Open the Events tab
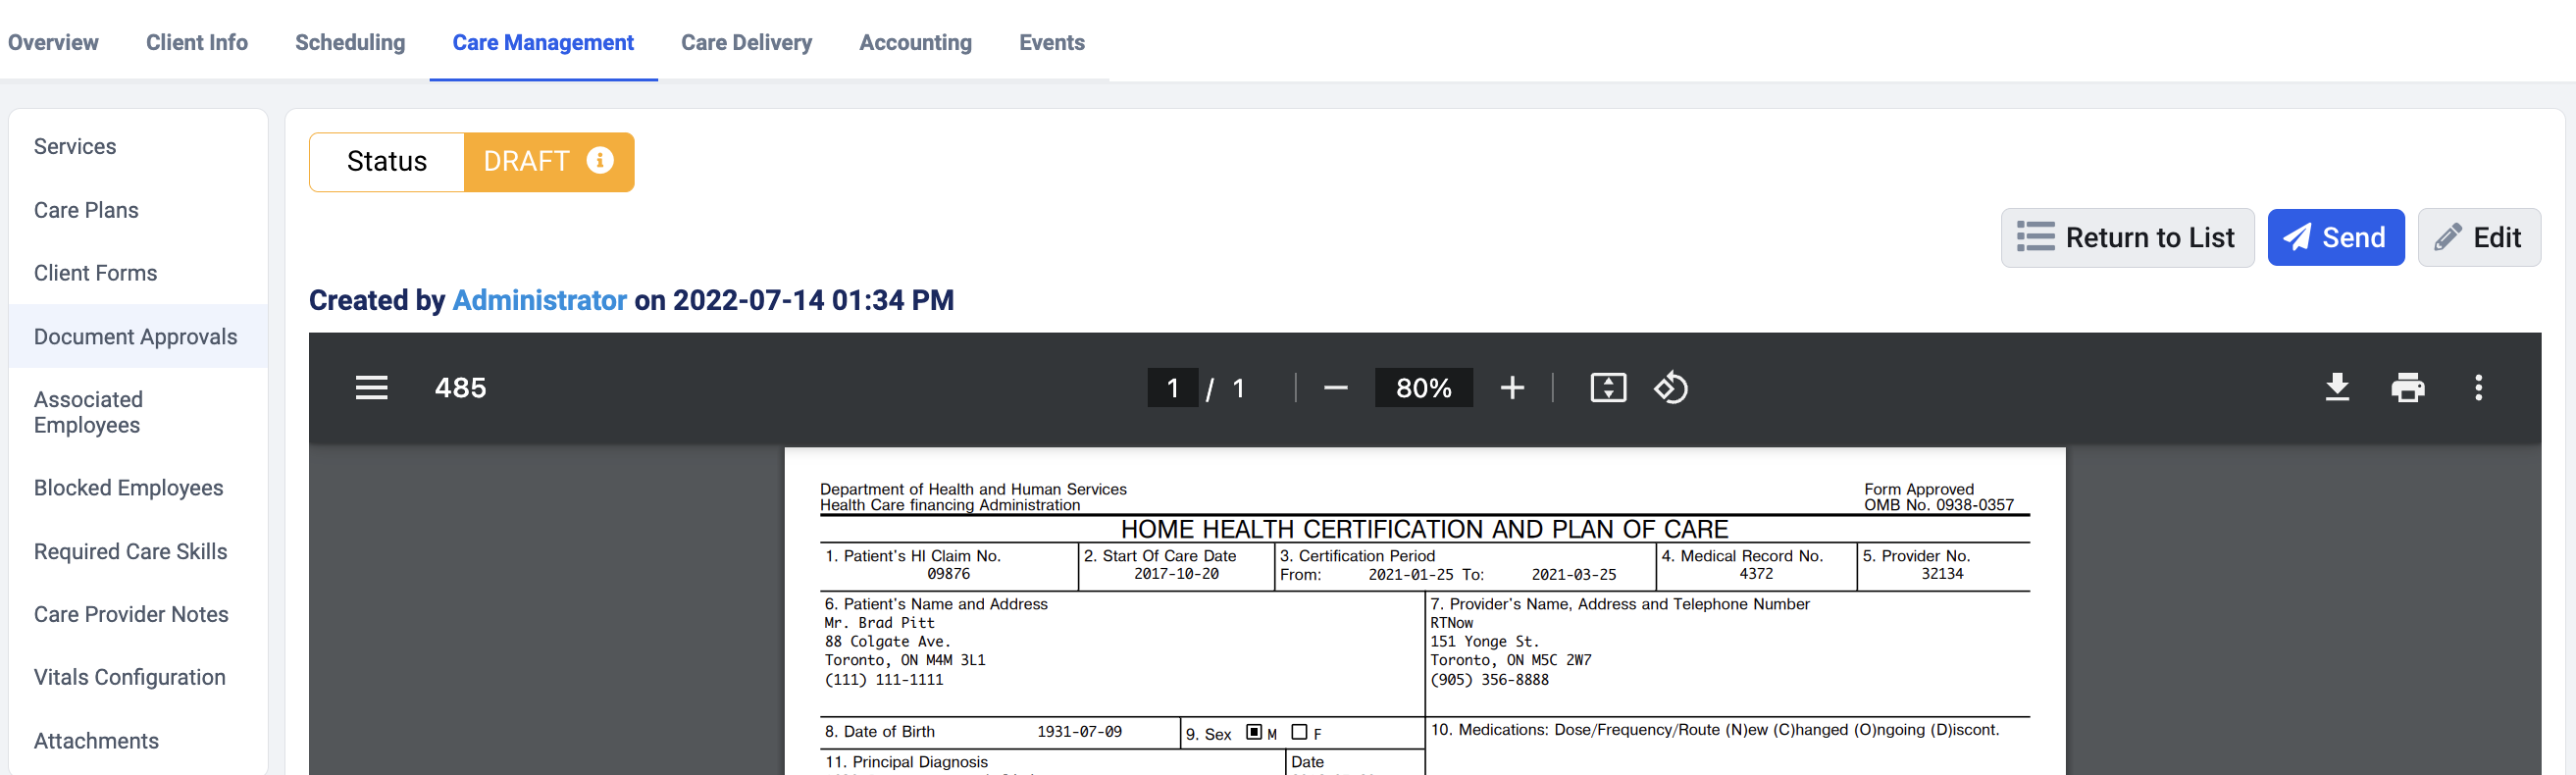 [1051, 42]
